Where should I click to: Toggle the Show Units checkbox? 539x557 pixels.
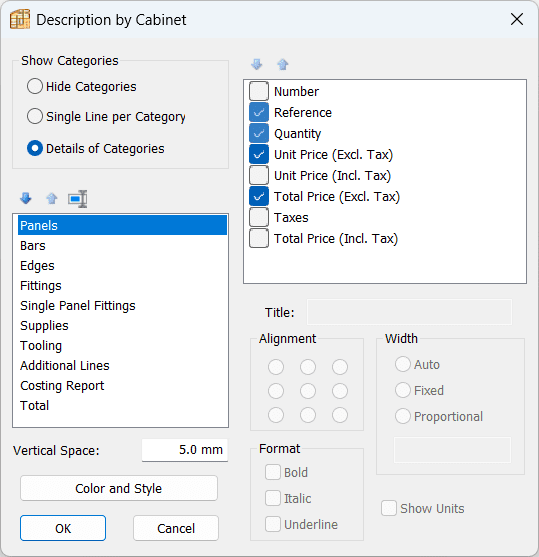tap(389, 508)
